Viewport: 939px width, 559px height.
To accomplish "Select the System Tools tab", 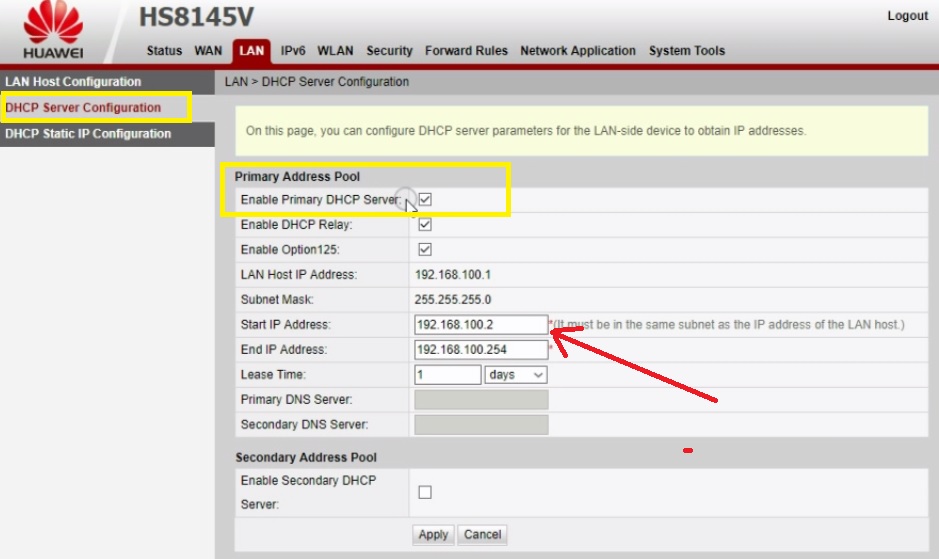I will [686, 51].
